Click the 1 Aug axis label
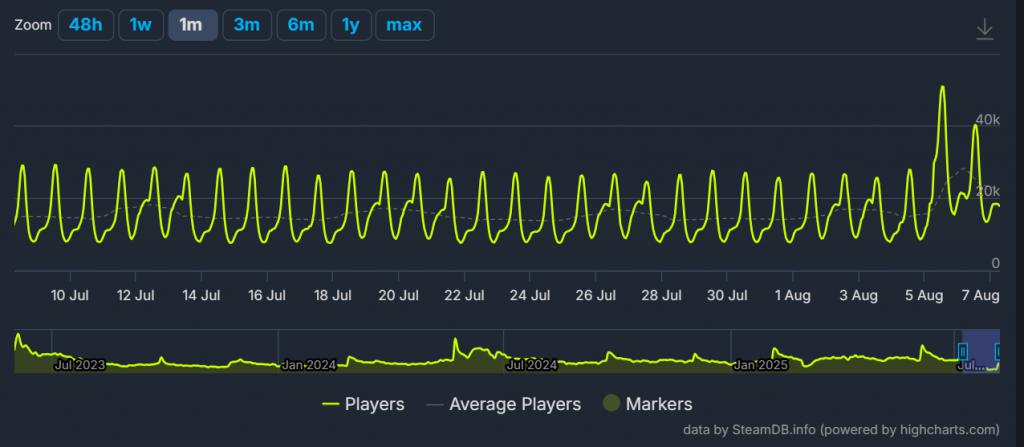The image size is (1024, 447). pyautogui.click(x=793, y=295)
